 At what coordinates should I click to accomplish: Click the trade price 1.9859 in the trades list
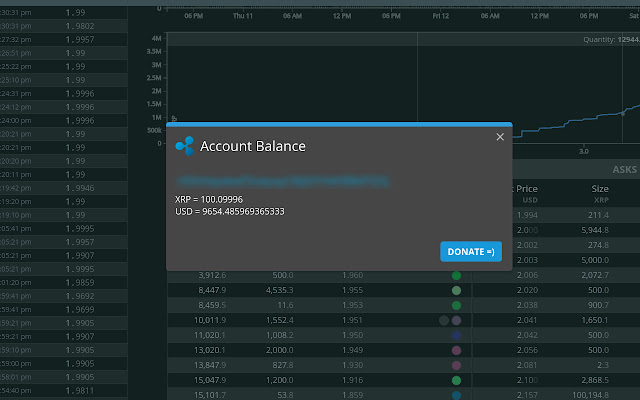coord(80,282)
